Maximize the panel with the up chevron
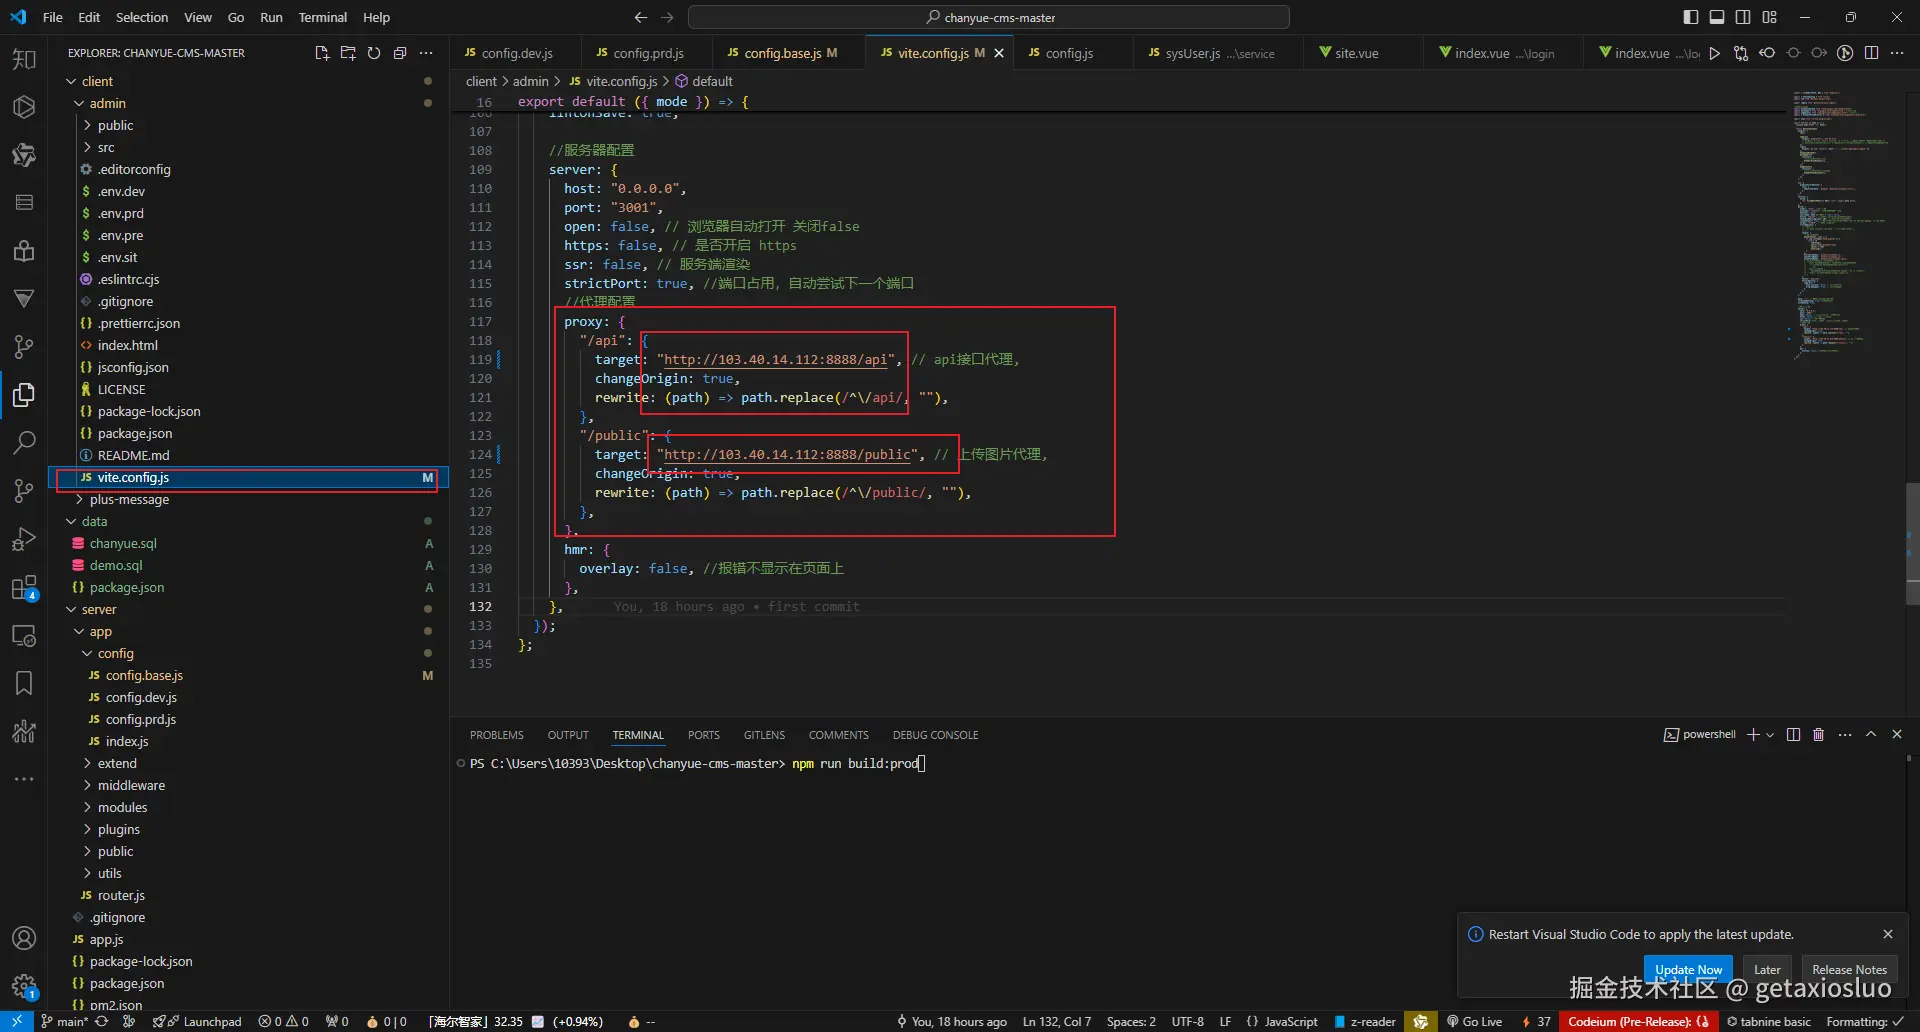The image size is (1920, 1032). 1871,735
